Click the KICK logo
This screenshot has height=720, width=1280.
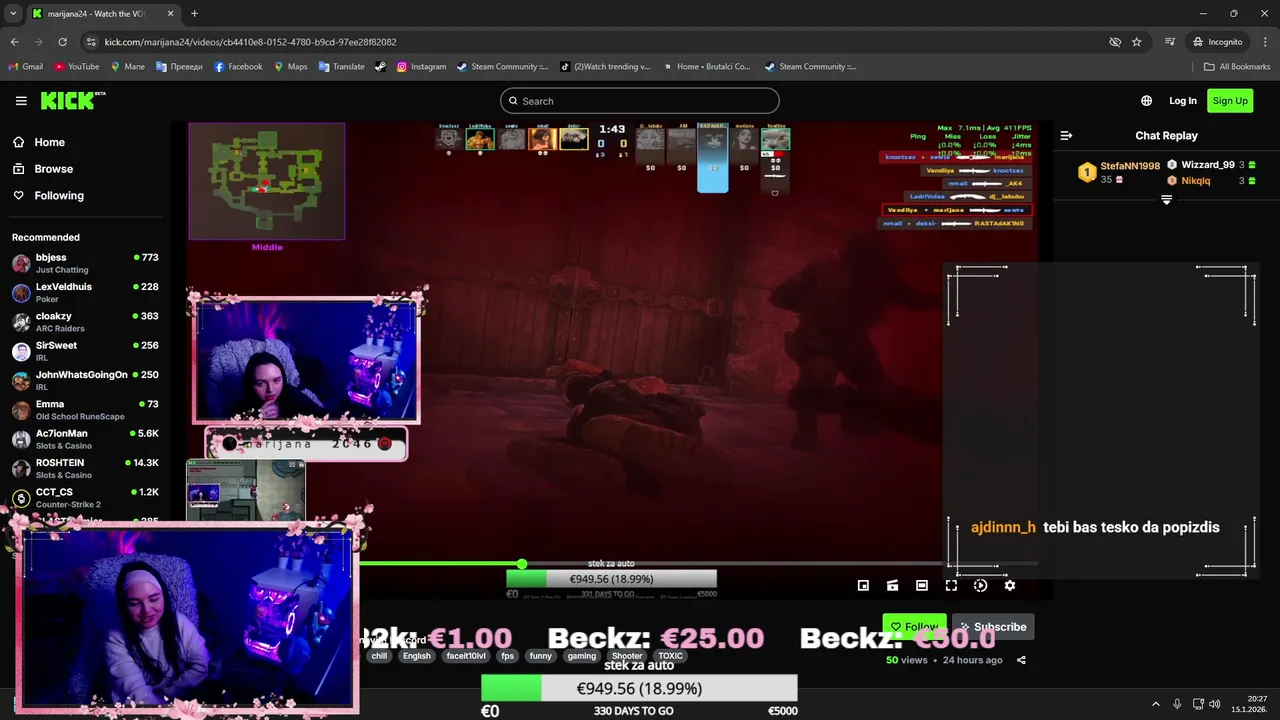[x=73, y=100]
